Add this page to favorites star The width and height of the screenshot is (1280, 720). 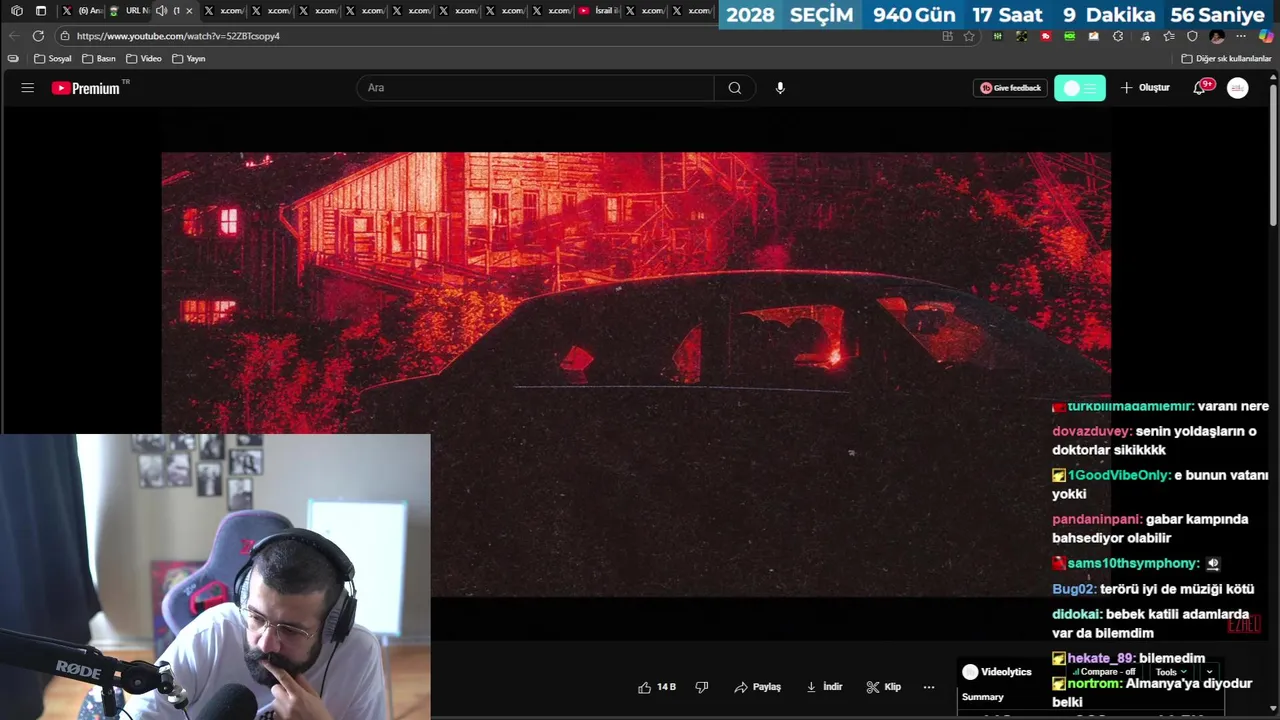click(x=969, y=36)
